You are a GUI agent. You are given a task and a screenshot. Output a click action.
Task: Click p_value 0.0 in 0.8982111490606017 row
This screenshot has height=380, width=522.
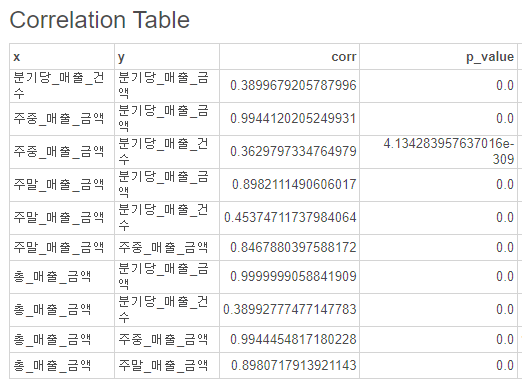tap(505, 184)
